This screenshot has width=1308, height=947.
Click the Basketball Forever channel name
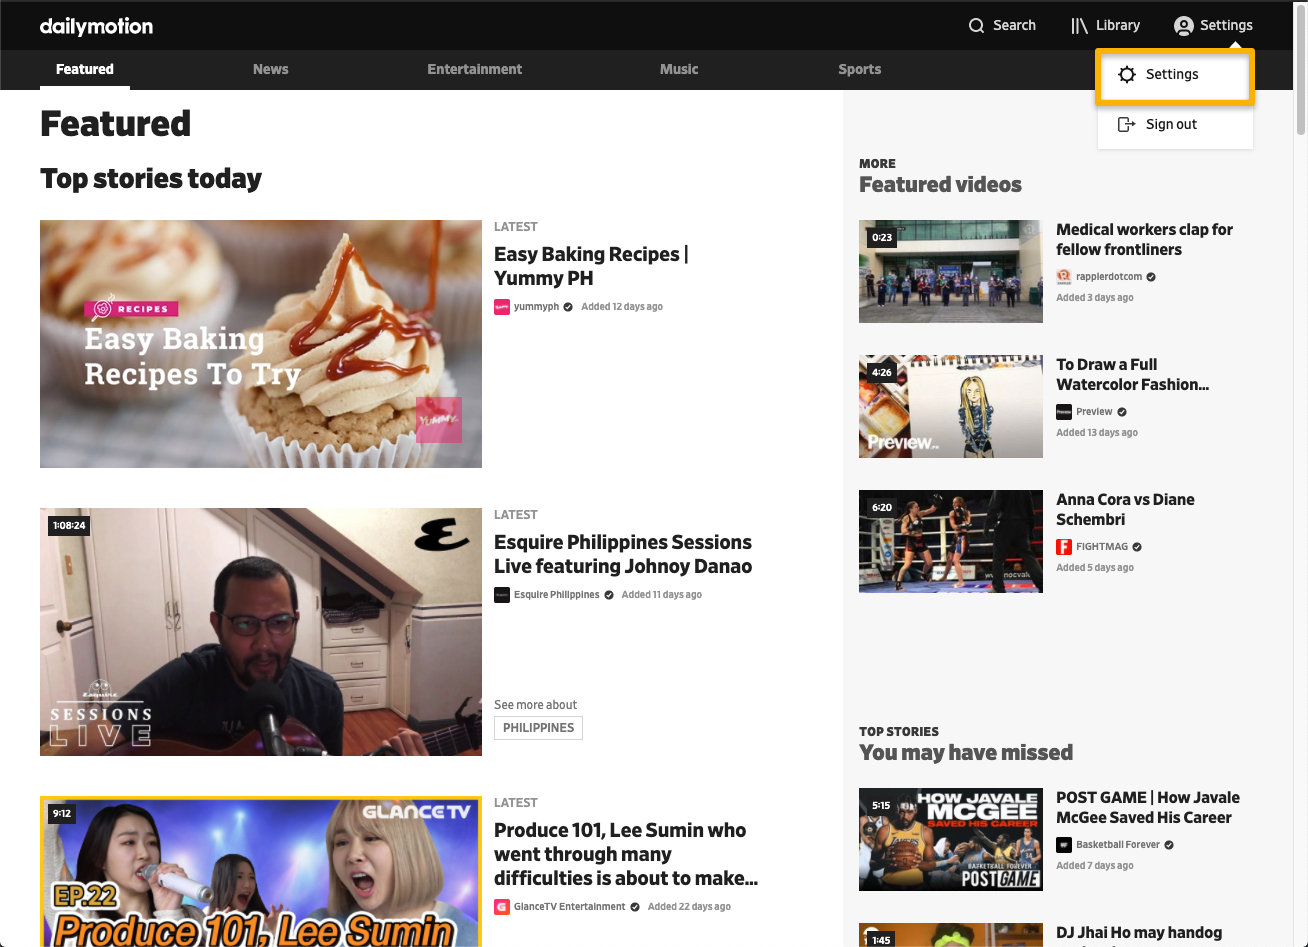pyautogui.click(x=1118, y=845)
